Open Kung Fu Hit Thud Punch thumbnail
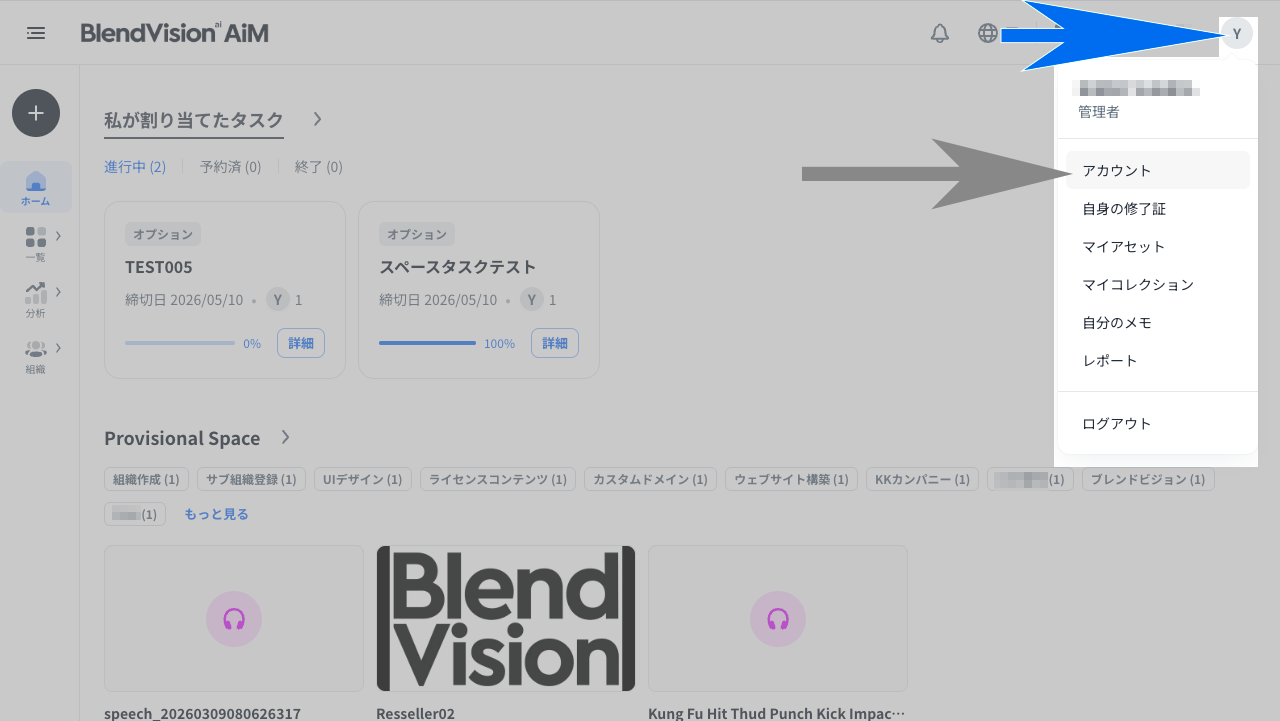 [x=778, y=619]
